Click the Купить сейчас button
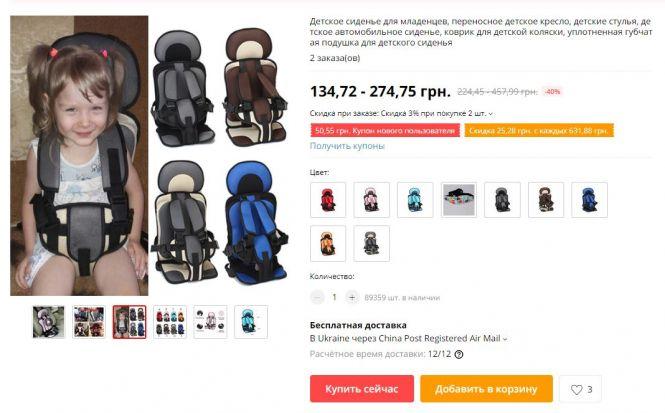The height and width of the screenshot is (413, 665). (x=362, y=388)
